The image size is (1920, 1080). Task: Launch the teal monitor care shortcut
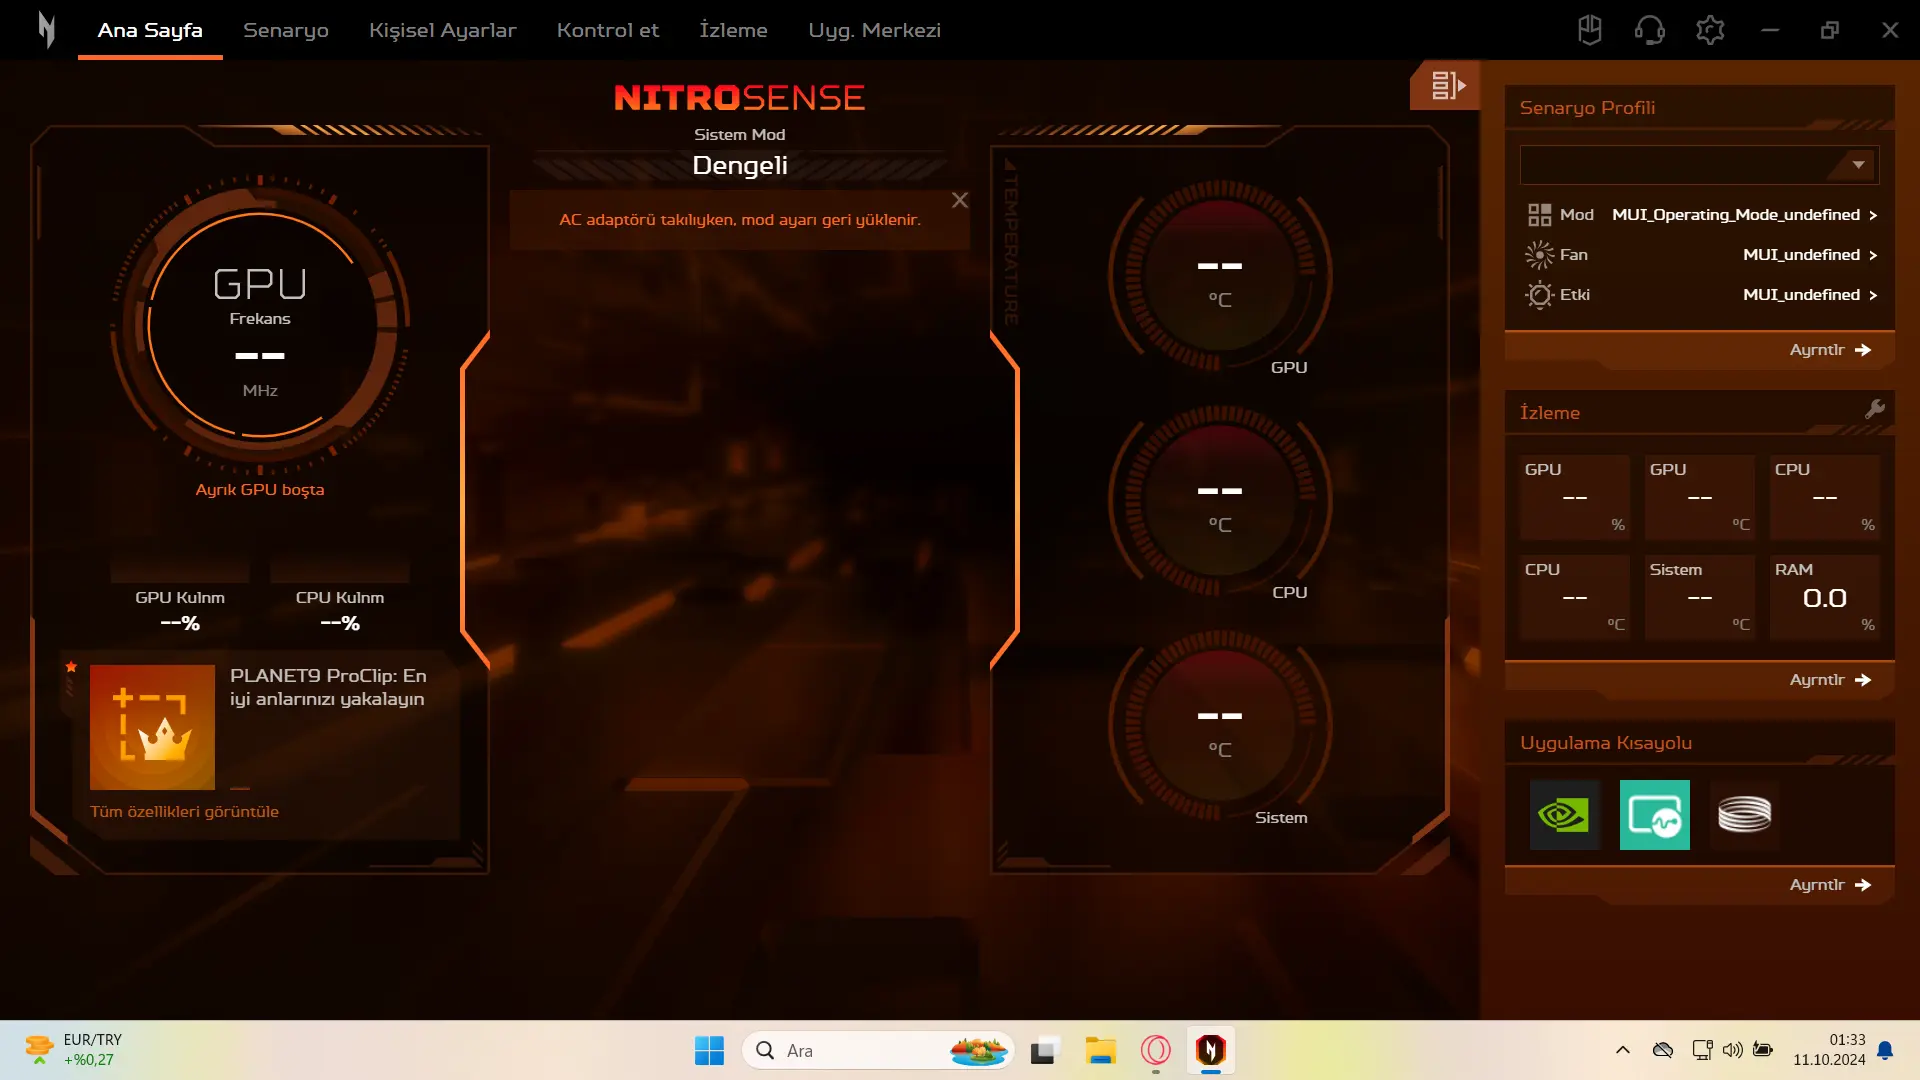[x=1655, y=815]
